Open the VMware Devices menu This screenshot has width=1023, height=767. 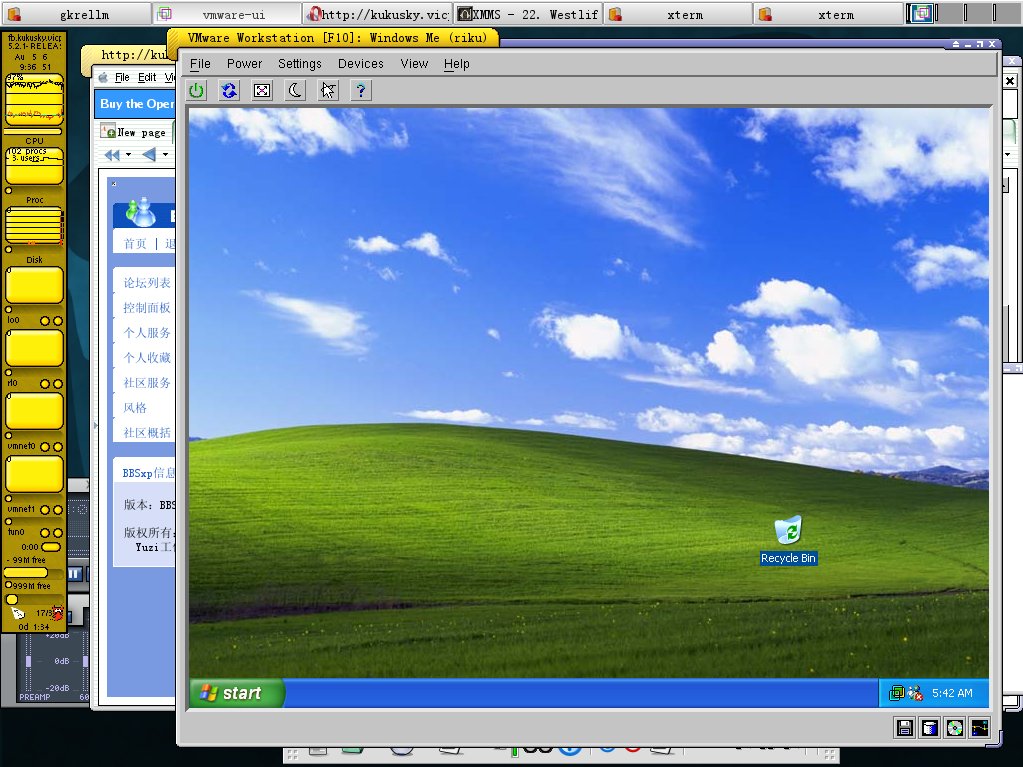360,64
